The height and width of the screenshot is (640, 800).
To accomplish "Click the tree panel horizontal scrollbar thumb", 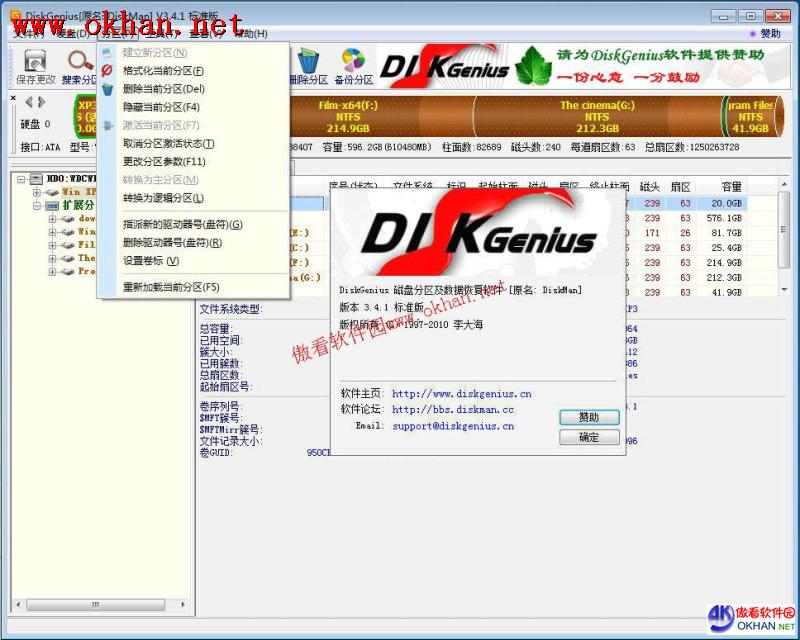I will pyautogui.click(x=96, y=605).
